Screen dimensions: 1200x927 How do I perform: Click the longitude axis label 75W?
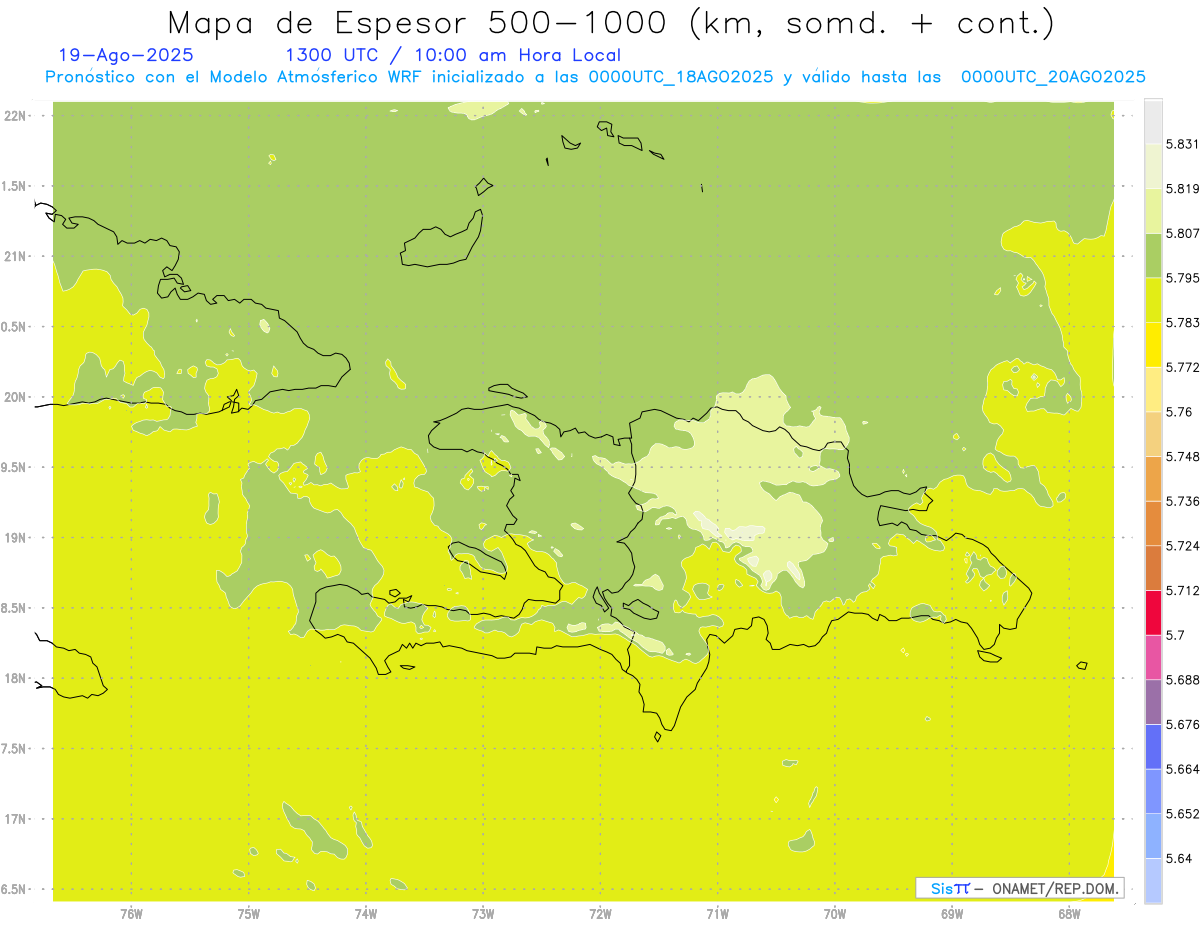[248, 913]
